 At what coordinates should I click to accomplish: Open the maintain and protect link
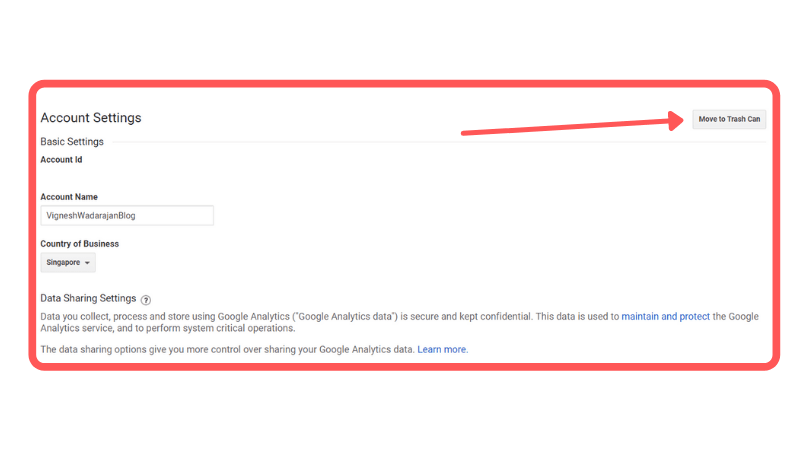(x=665, y=316)
